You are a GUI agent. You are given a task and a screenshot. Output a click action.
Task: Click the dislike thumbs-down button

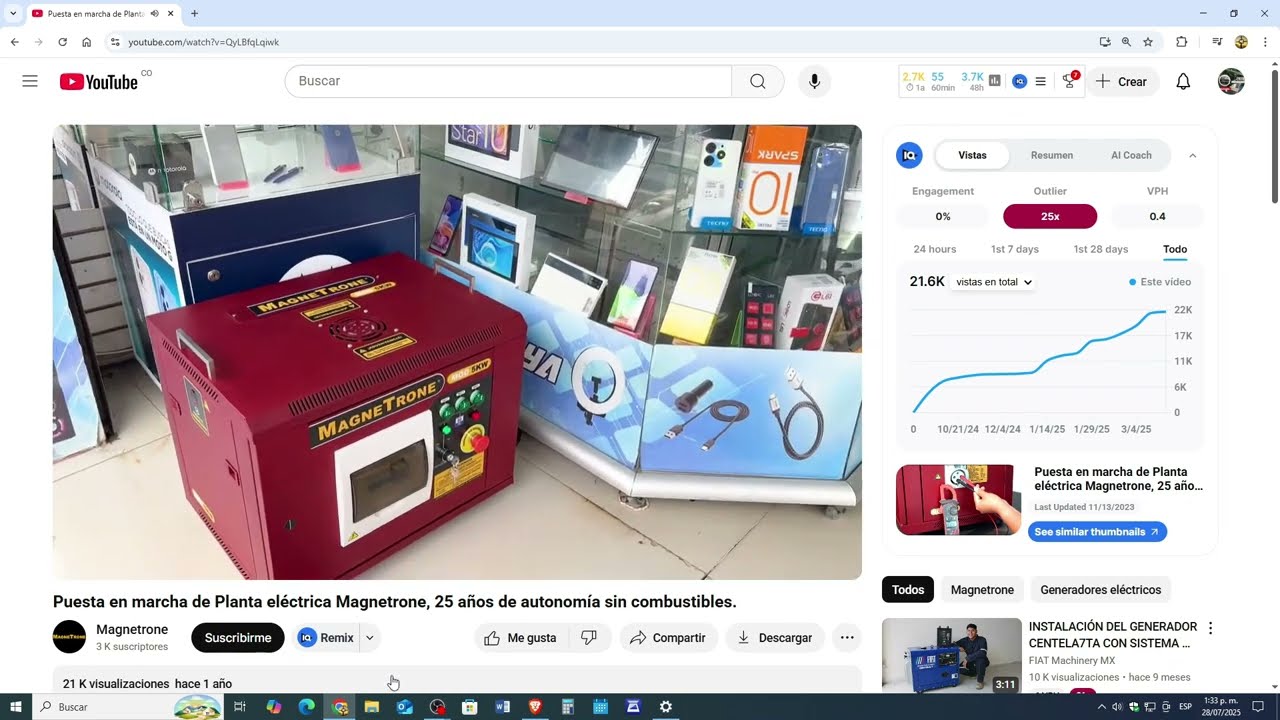pos(589,638)
